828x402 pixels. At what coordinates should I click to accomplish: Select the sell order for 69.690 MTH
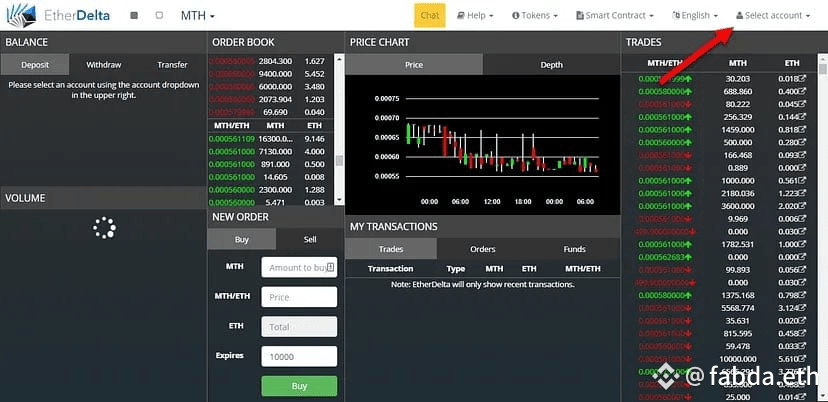(271, 112)
